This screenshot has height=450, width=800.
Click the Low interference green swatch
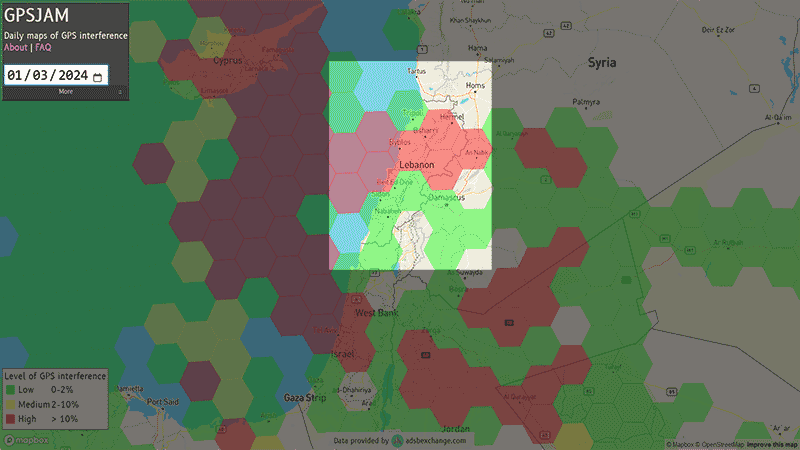[10, 389]
